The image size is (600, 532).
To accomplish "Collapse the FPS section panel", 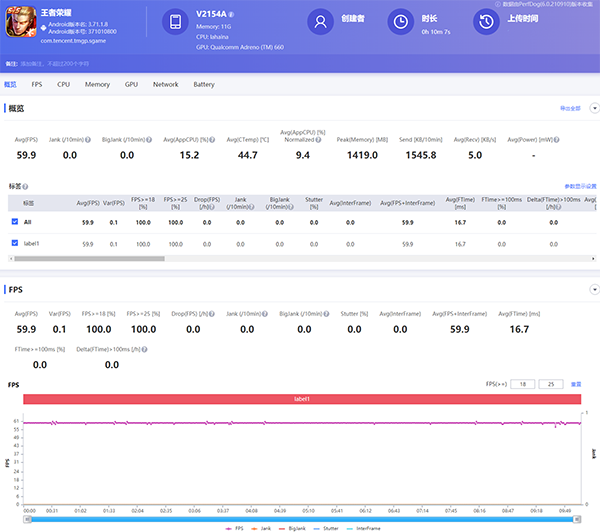I will [x=594, y=289].
